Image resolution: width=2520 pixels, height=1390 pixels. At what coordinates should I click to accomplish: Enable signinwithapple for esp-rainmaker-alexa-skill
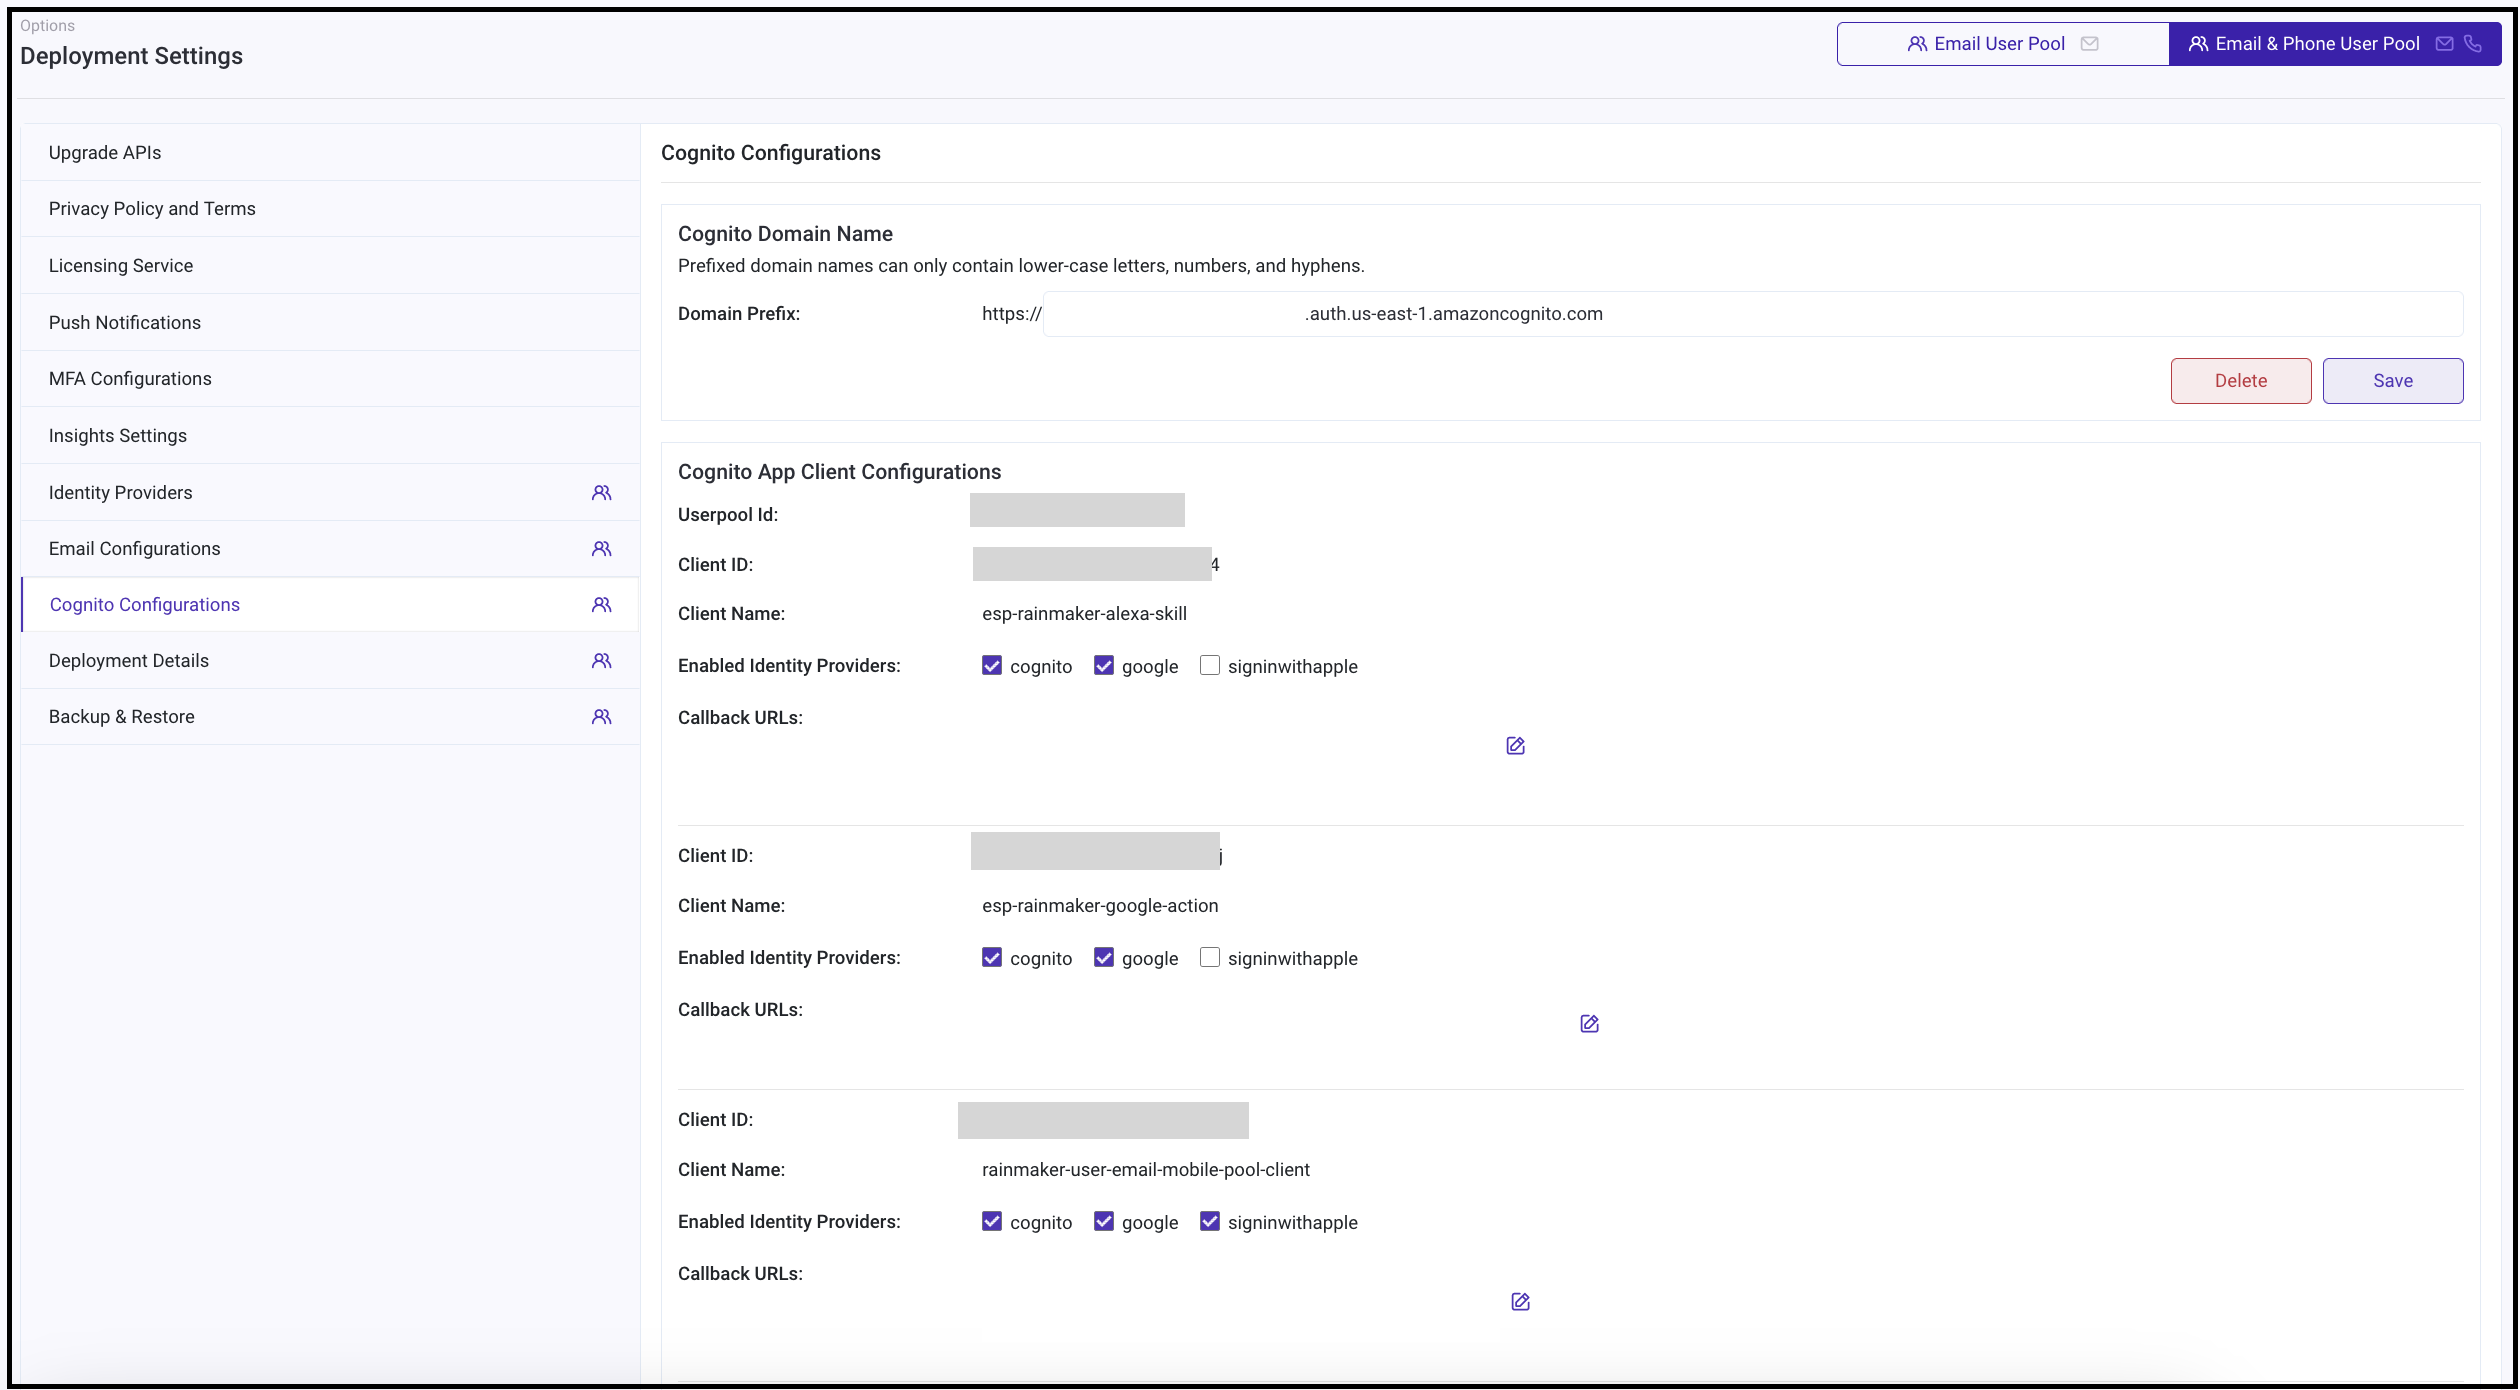(x=1208, y=666)
